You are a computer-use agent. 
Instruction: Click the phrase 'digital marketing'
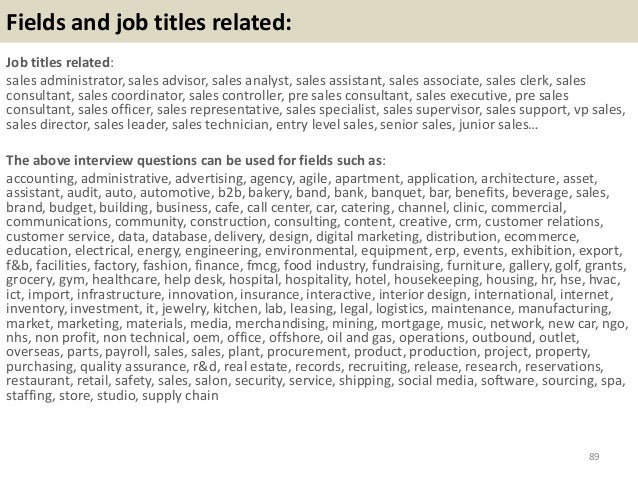pos(367,236)
